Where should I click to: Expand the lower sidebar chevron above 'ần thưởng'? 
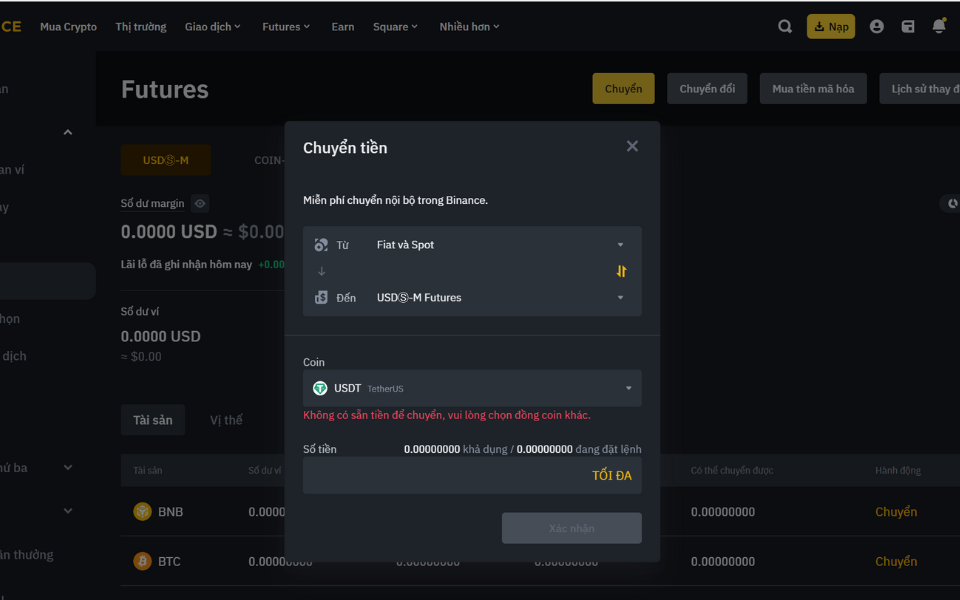click(67, 511)
